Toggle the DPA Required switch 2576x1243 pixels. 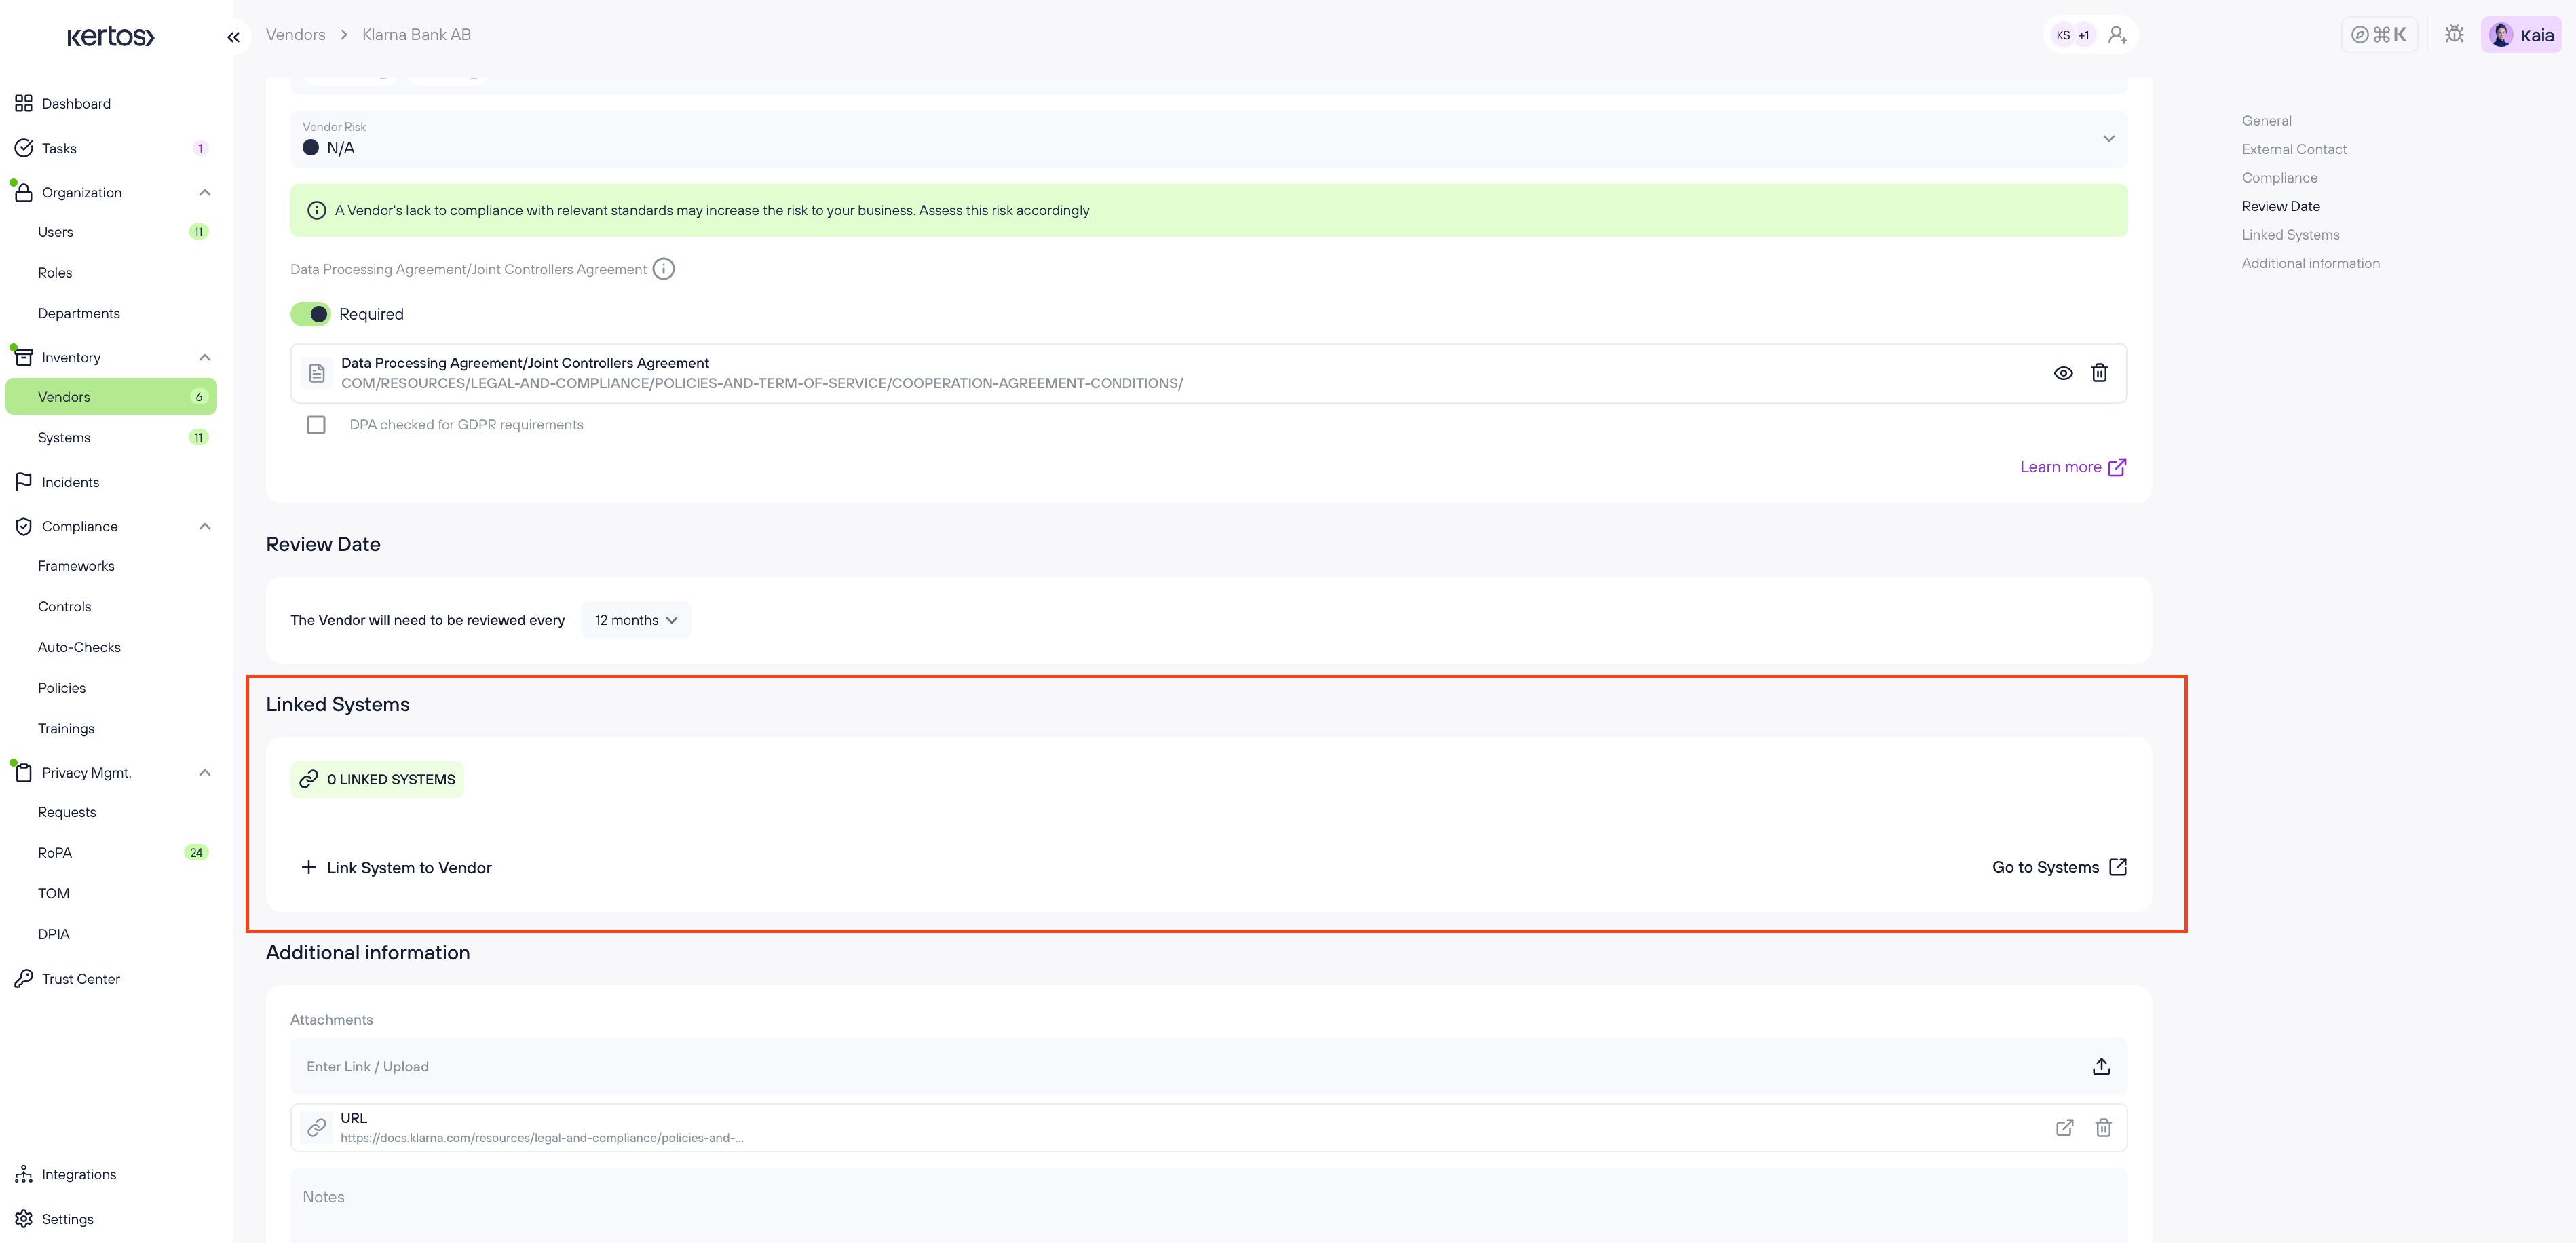[311, 314]
